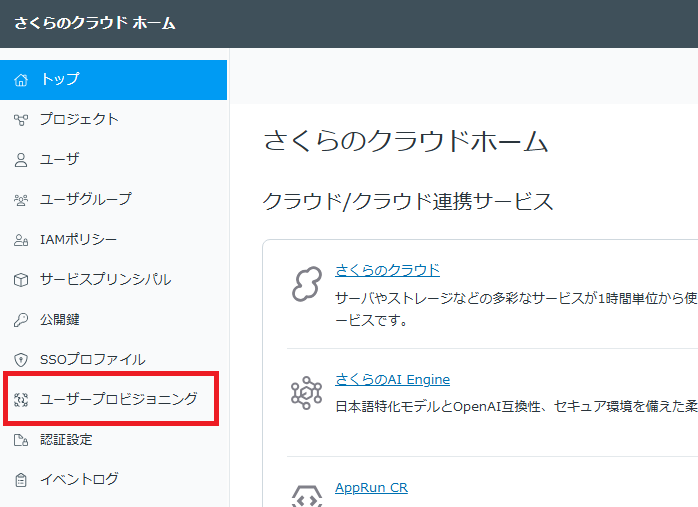Open the ユーザープロビジョニング menu item
Viewport: 698px width, 507px height.
pyautogui.click(x=118, y=399)
